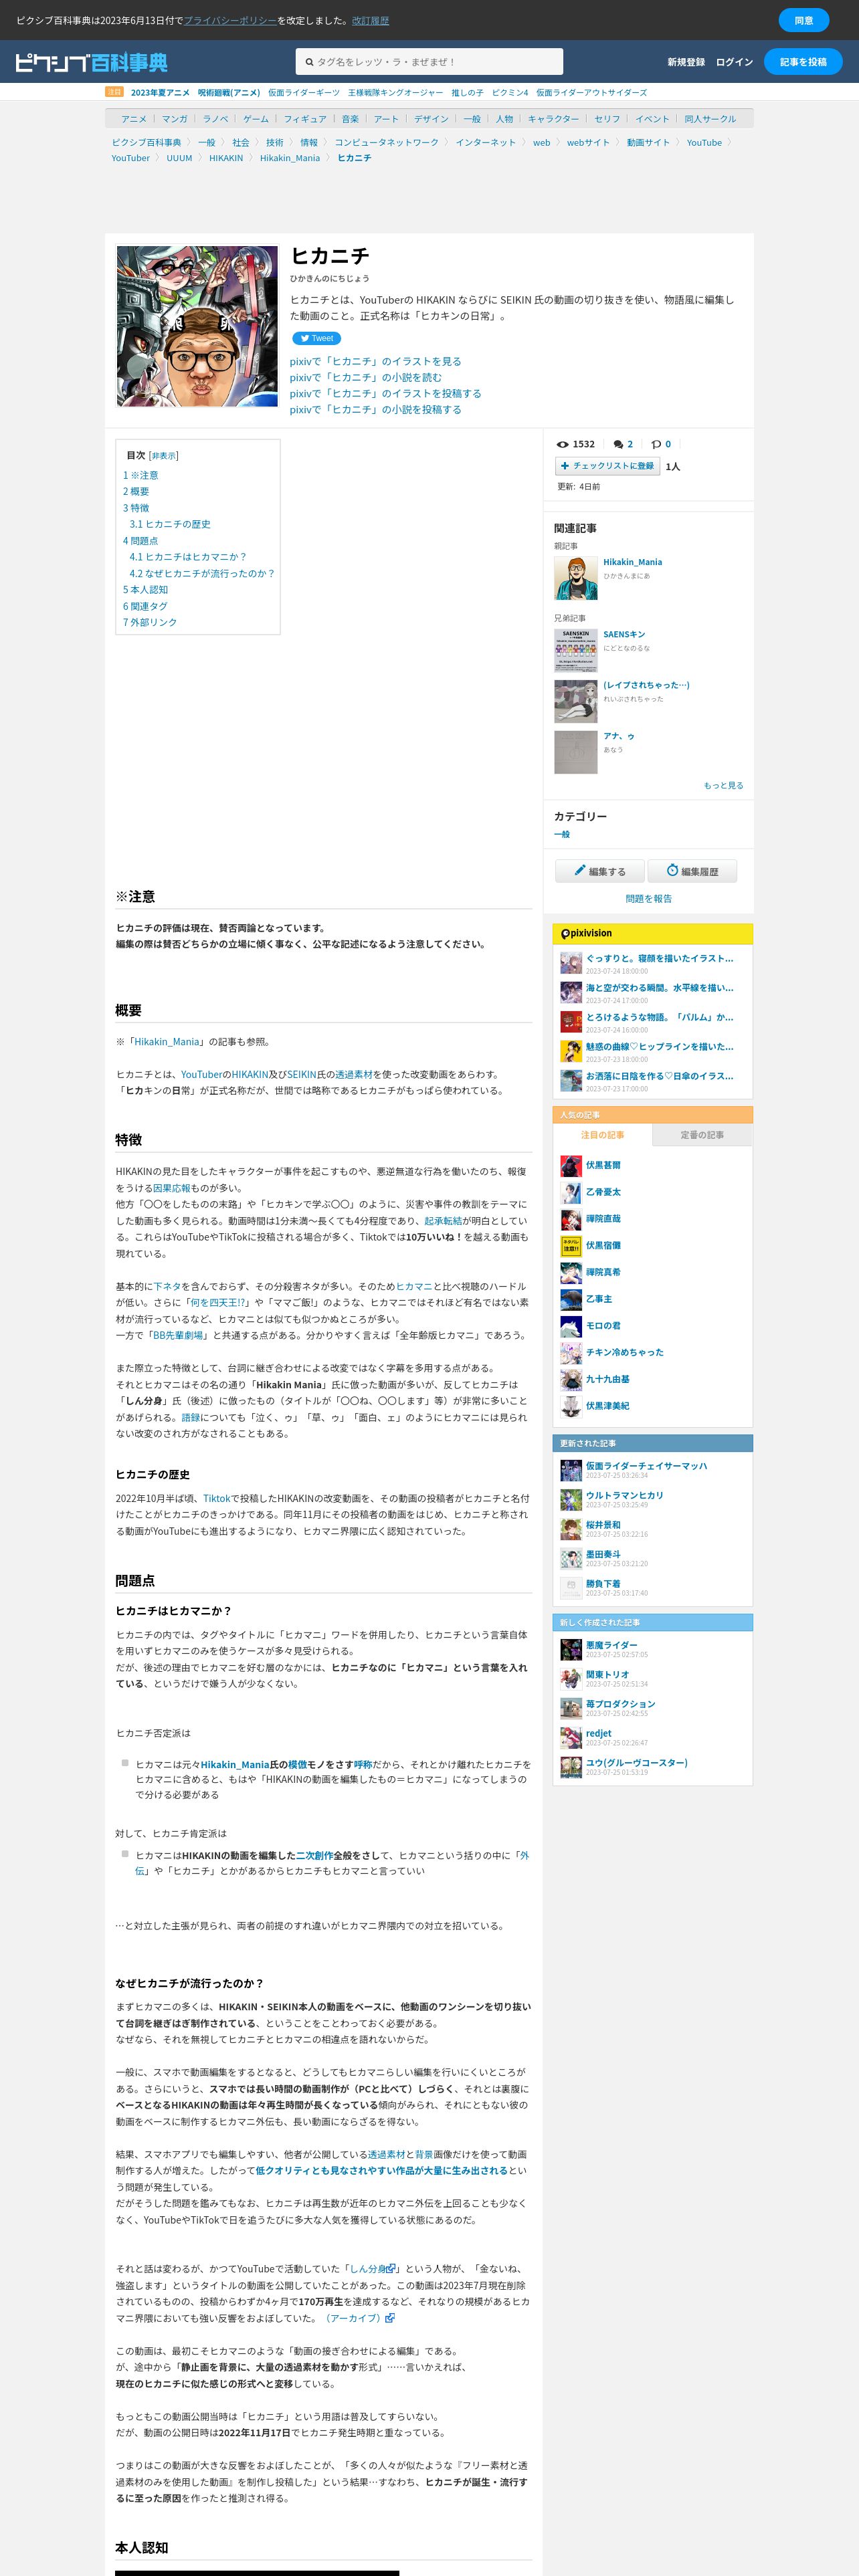The image size is (859, 2576).
Task: Click the eye views icon beside 1532
Action: pyautogui.click(x=563, y=444)
